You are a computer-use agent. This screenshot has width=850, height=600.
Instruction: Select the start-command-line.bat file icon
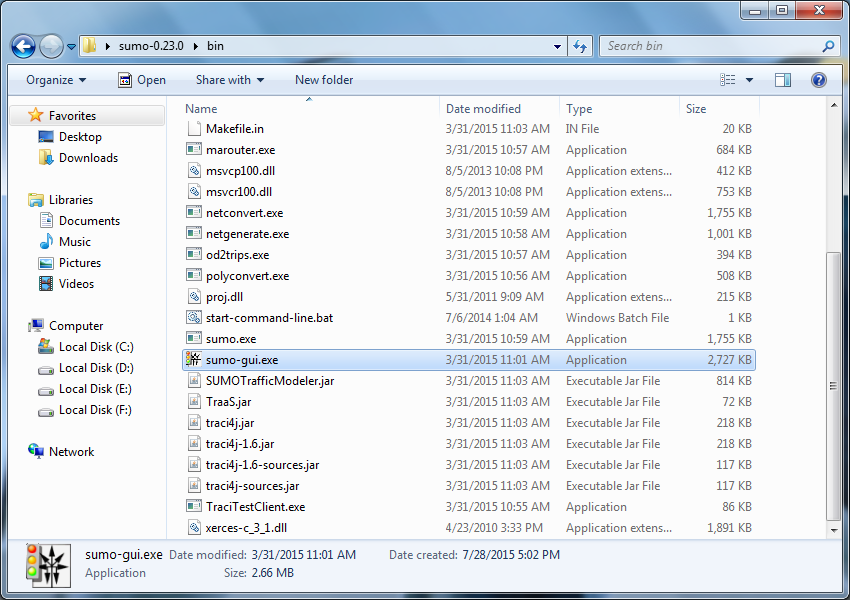(x=195, y=318)
